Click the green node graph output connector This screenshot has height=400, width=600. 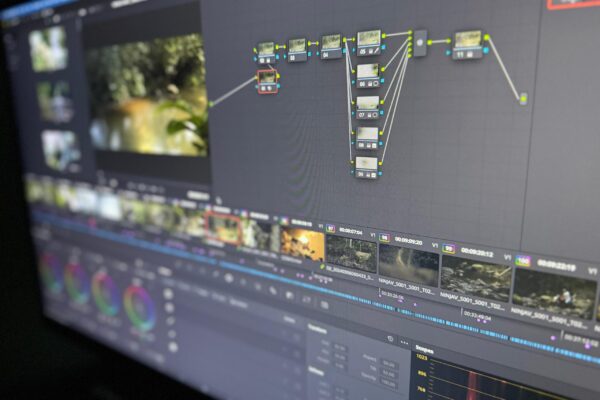click(x=523, y=98)
